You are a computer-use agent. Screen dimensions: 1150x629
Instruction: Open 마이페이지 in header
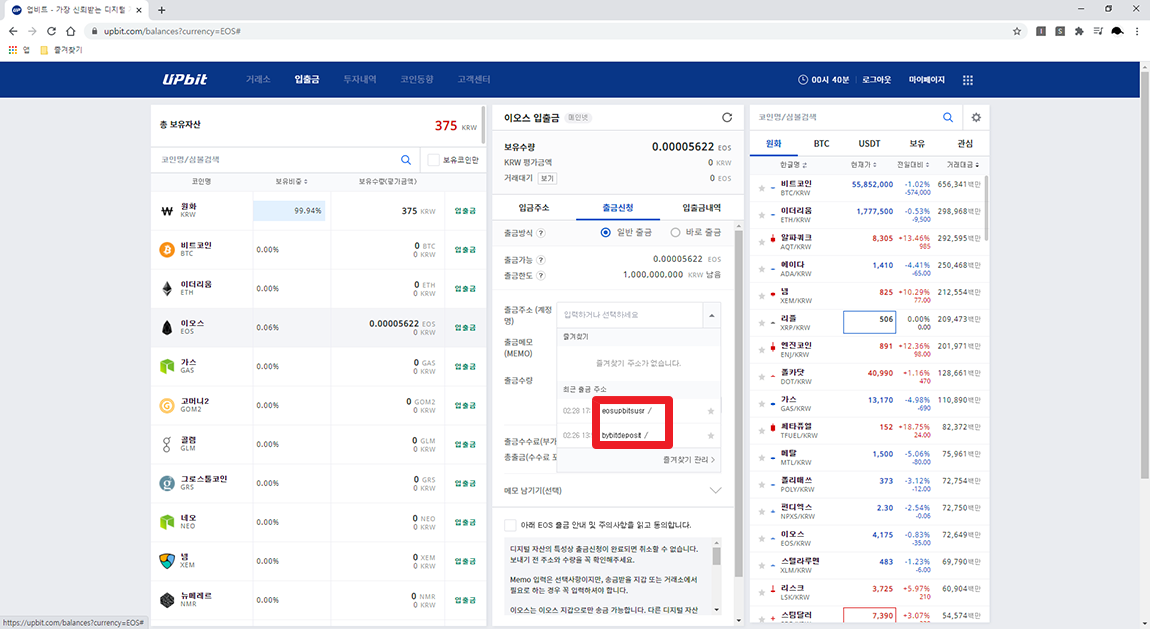(x=926, y=80)
